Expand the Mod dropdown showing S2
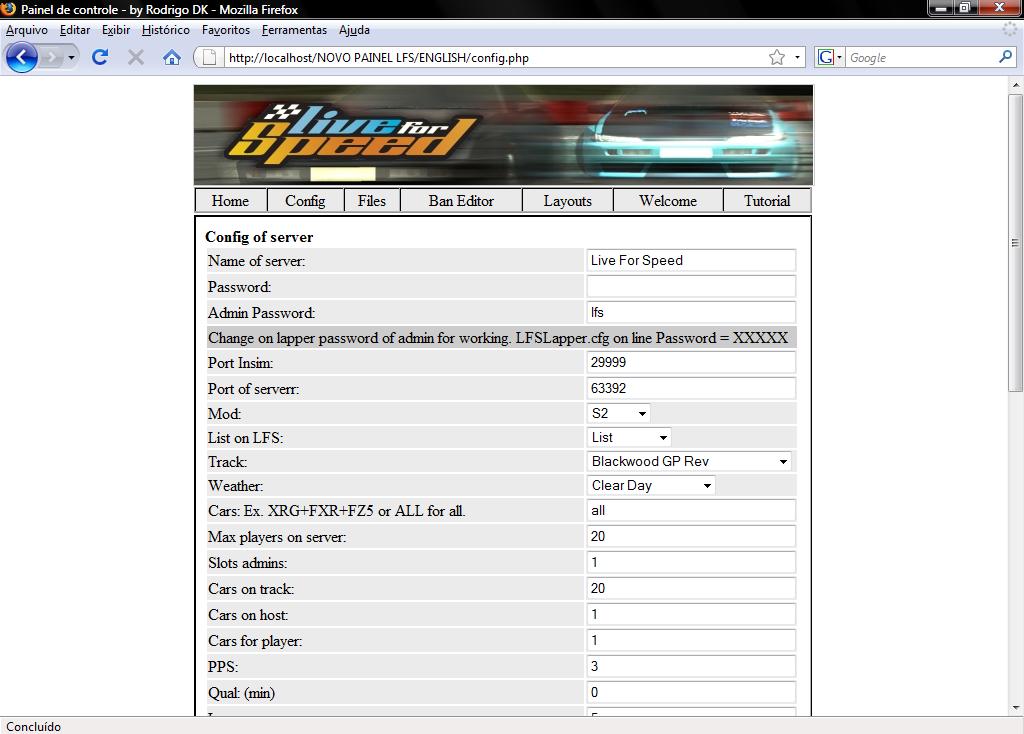The image size is (1024, 734). click(x=618, y=413)
